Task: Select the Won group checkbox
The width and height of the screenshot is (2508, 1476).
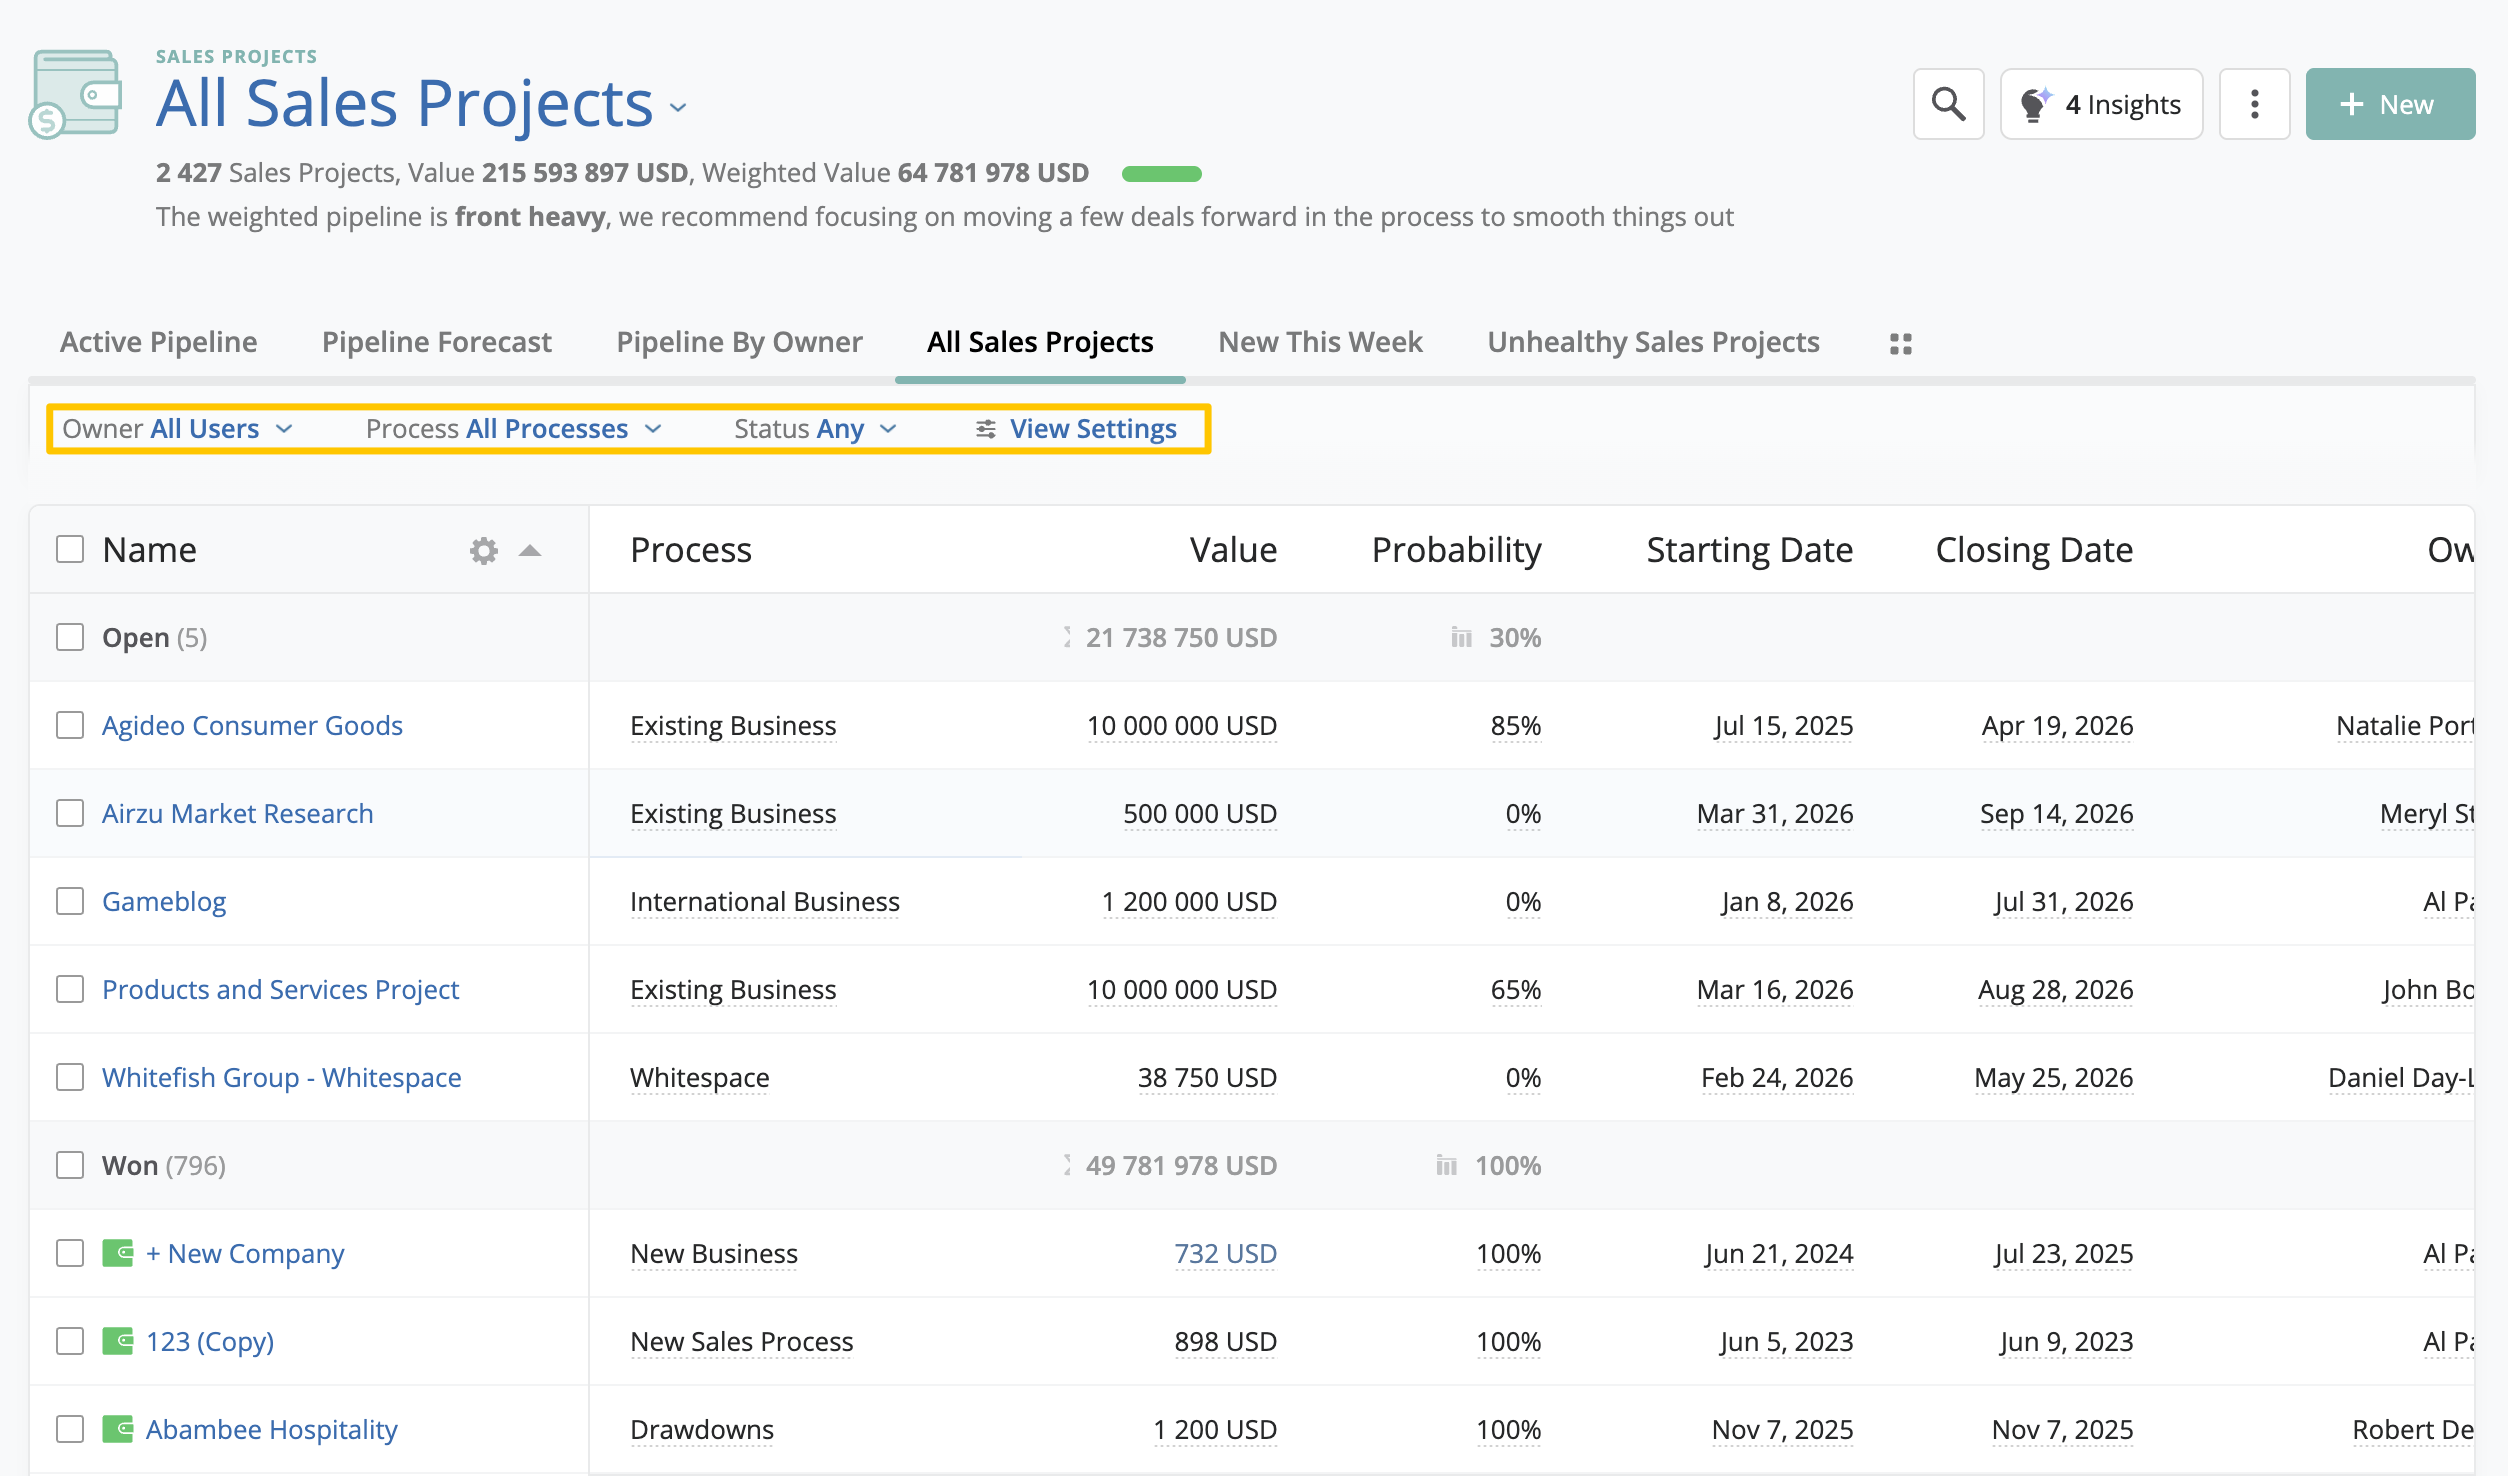Action: pos(70,1165)
